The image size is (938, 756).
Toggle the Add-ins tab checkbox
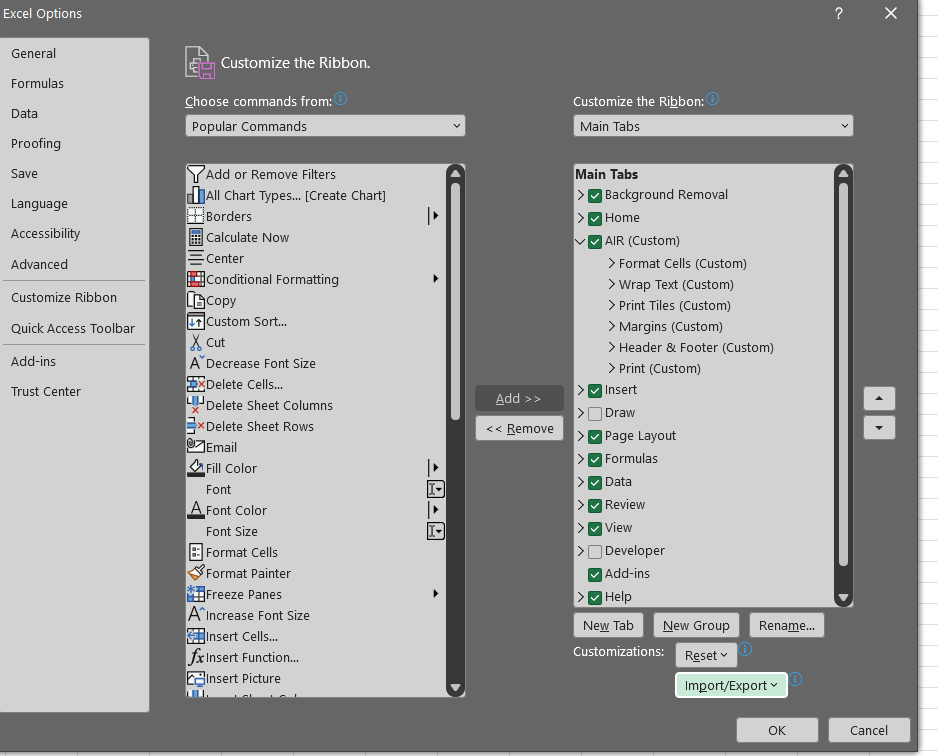(x=595, y=575)
